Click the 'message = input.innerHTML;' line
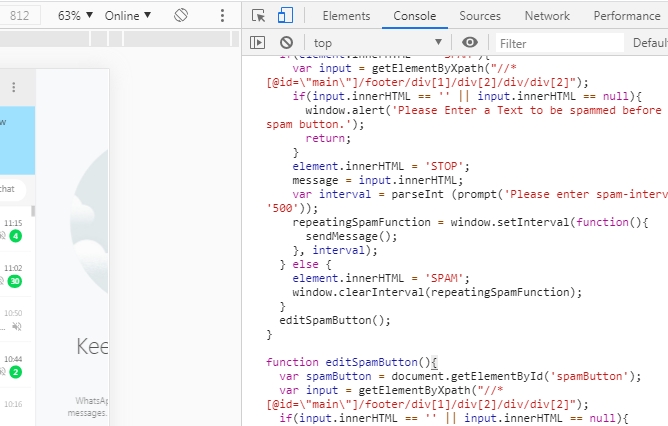Screen dimensions: 668x426 (x=377, y=180)
